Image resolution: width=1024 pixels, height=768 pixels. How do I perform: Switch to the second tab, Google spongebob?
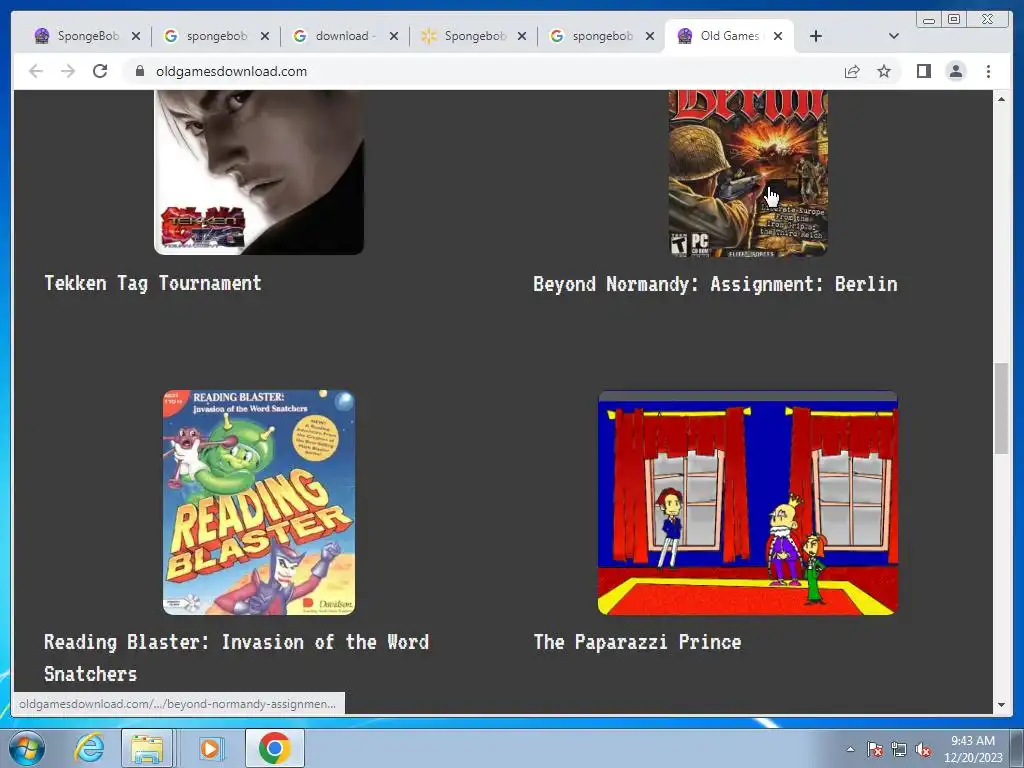coord(206,36)
